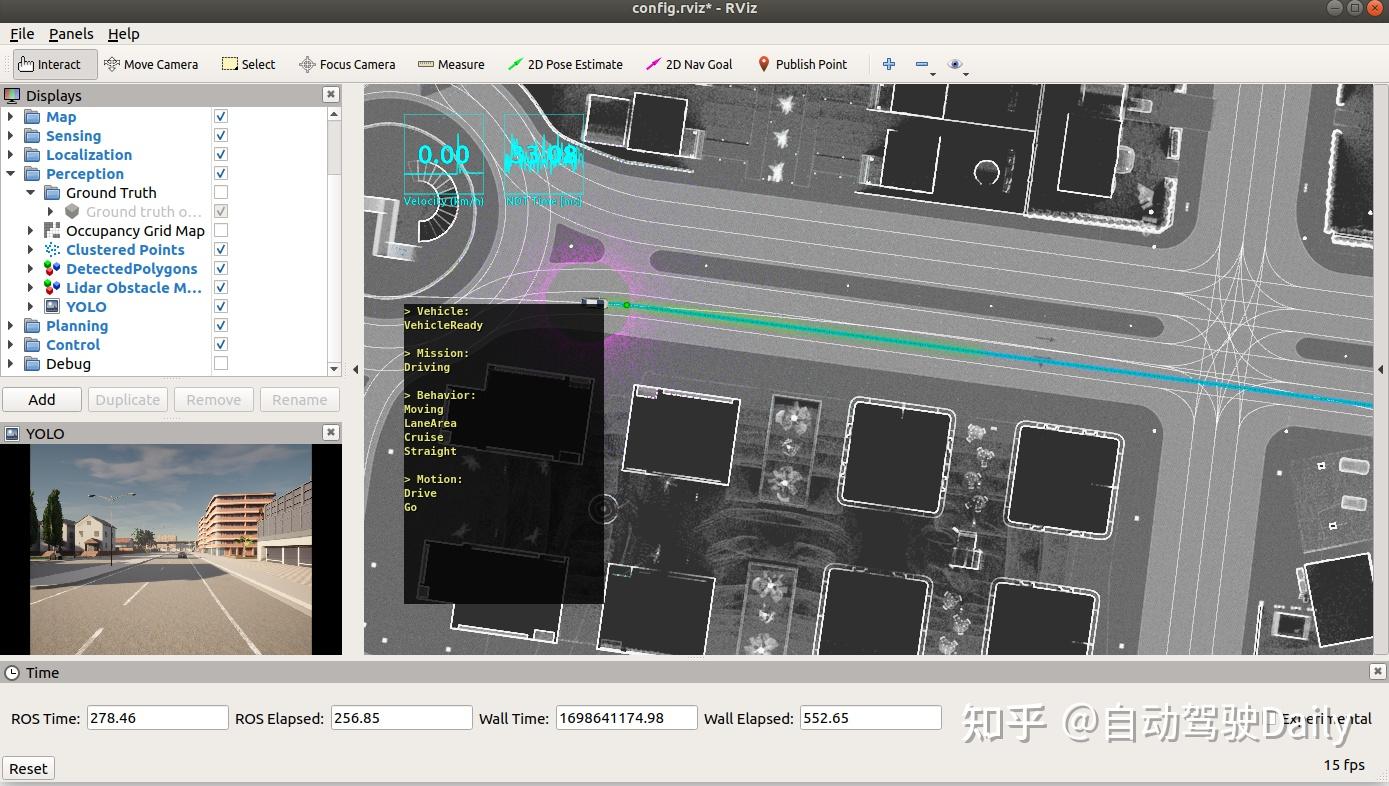Open the eye visibility dropdown in toolbar

pyautogui.click(x=957, y=65)
